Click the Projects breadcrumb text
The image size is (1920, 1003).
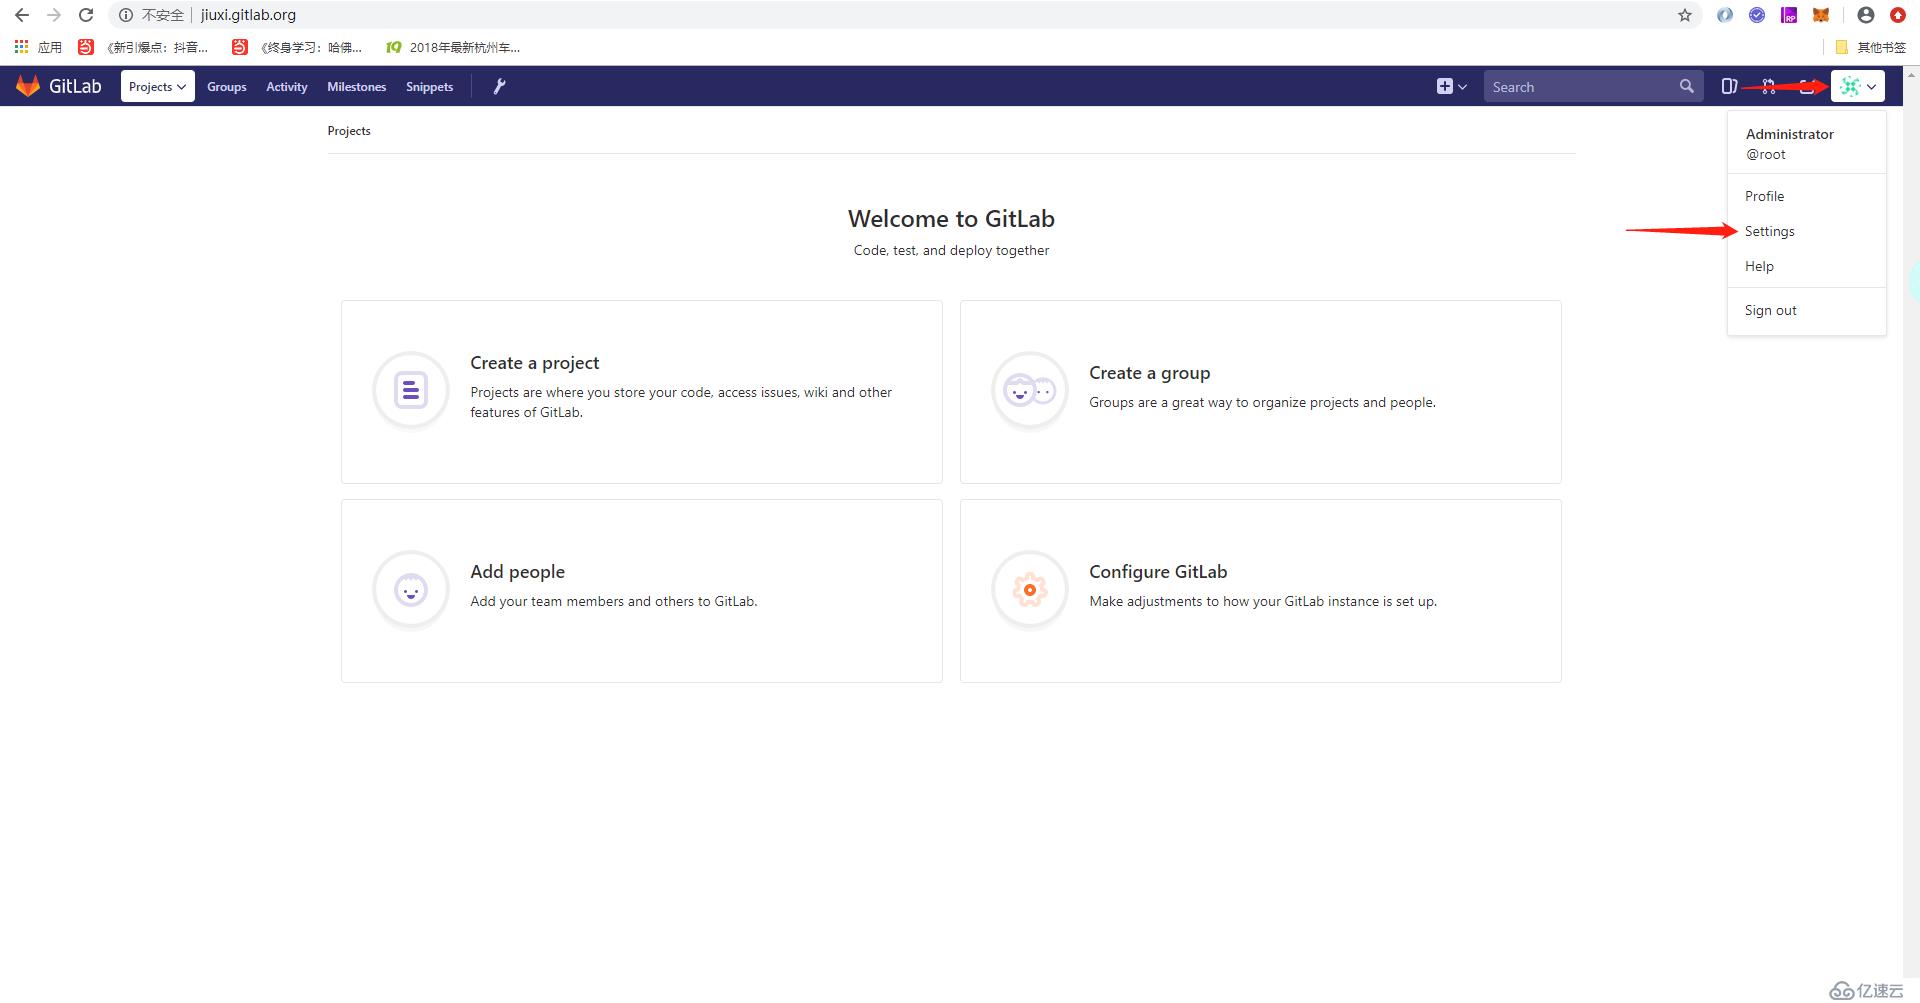[349, 131]
